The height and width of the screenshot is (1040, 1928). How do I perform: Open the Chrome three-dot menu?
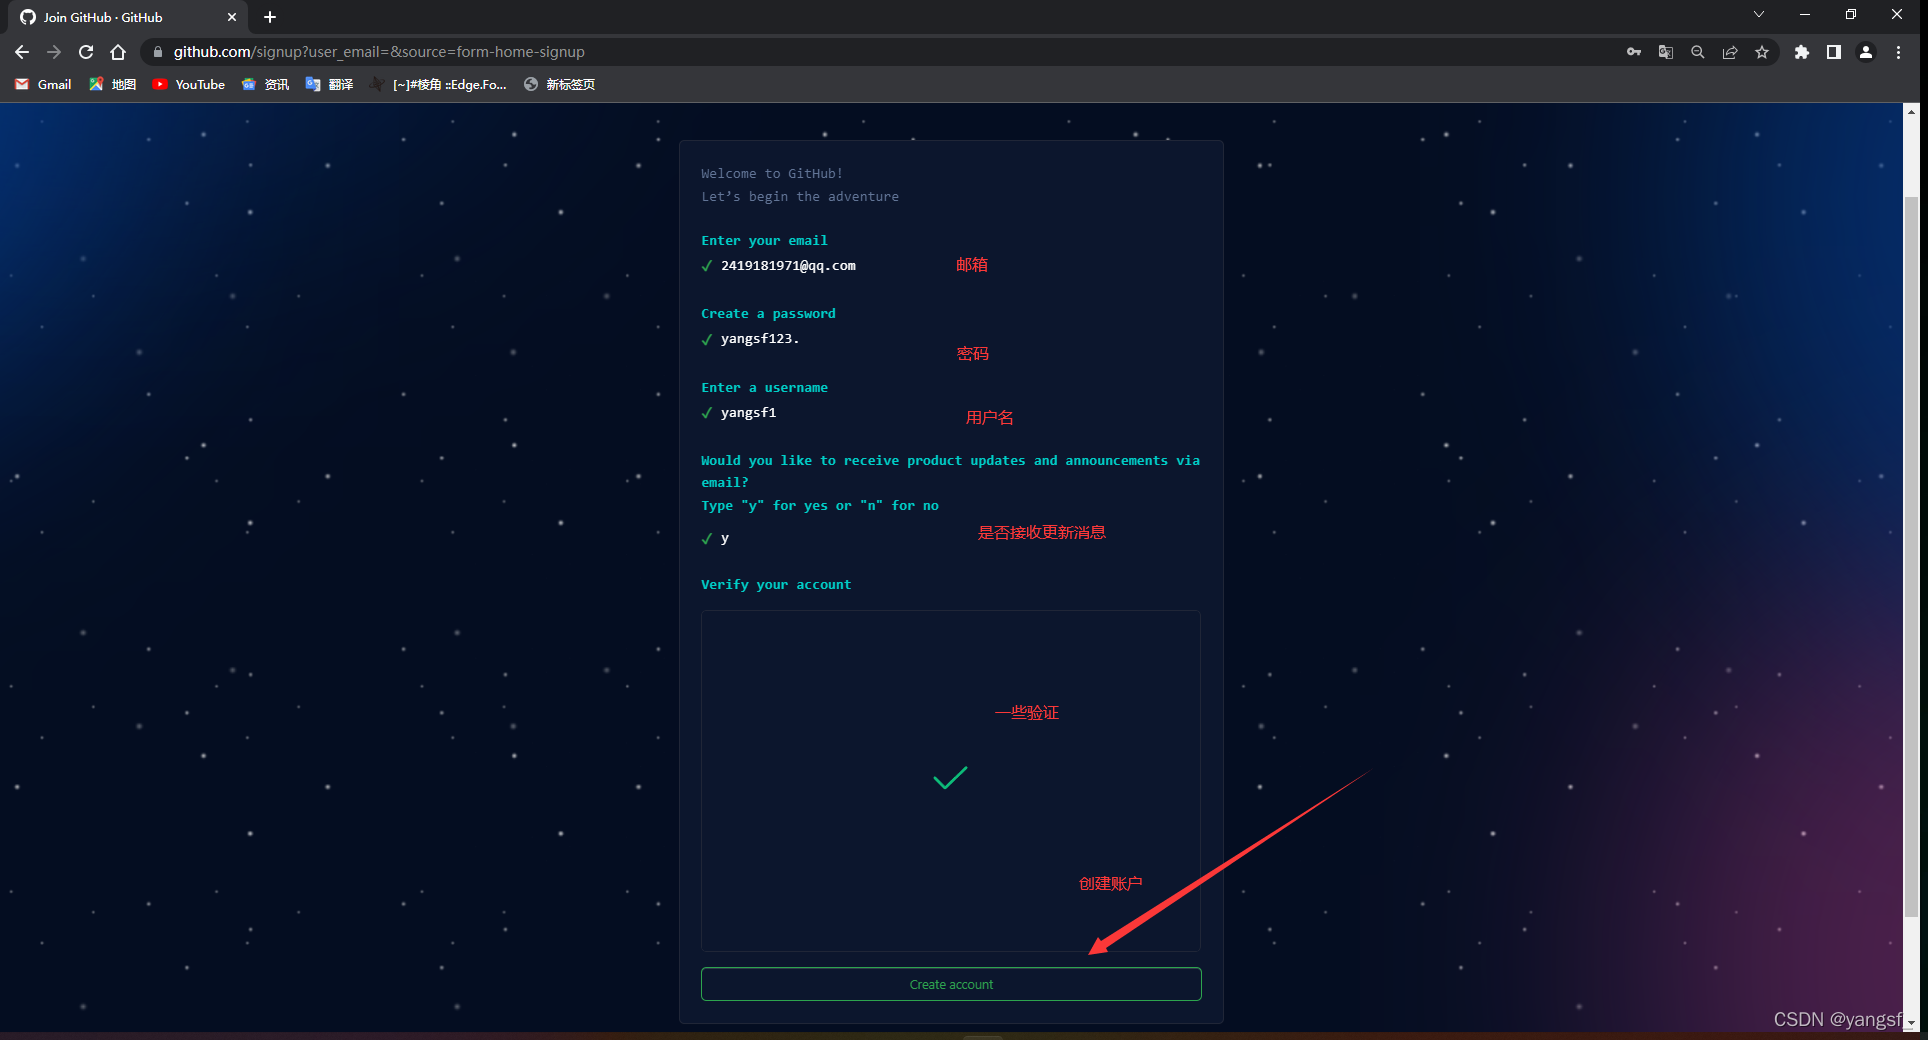(x=1898, y=52)
